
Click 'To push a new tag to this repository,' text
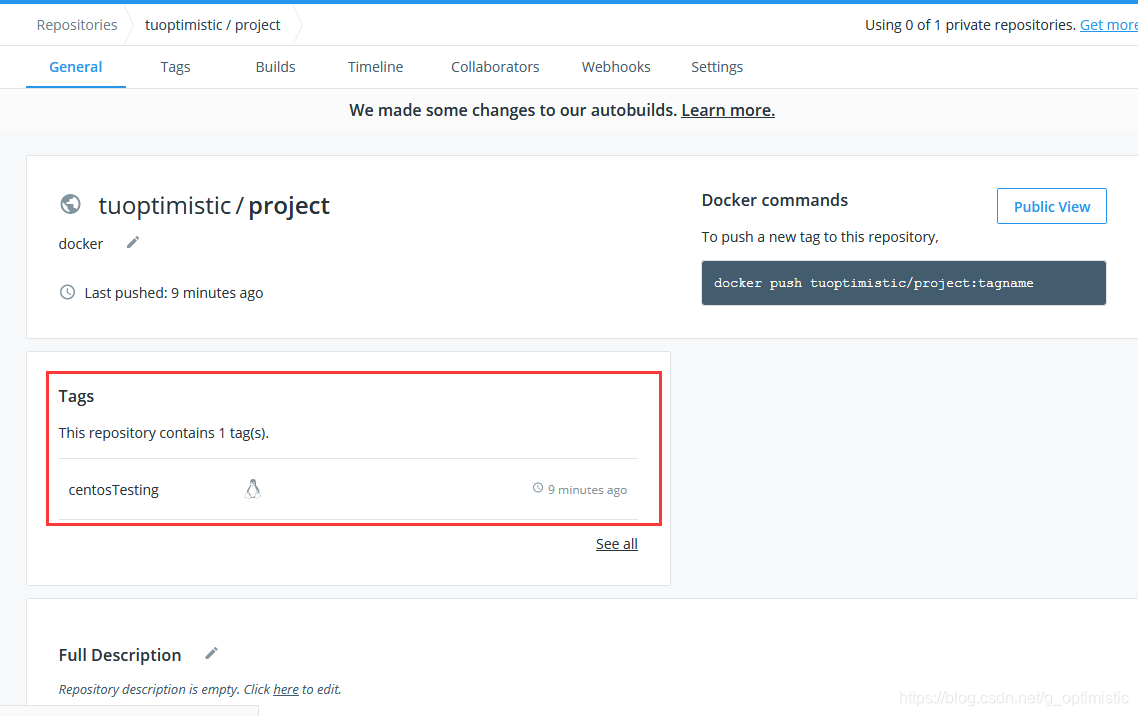820,237
